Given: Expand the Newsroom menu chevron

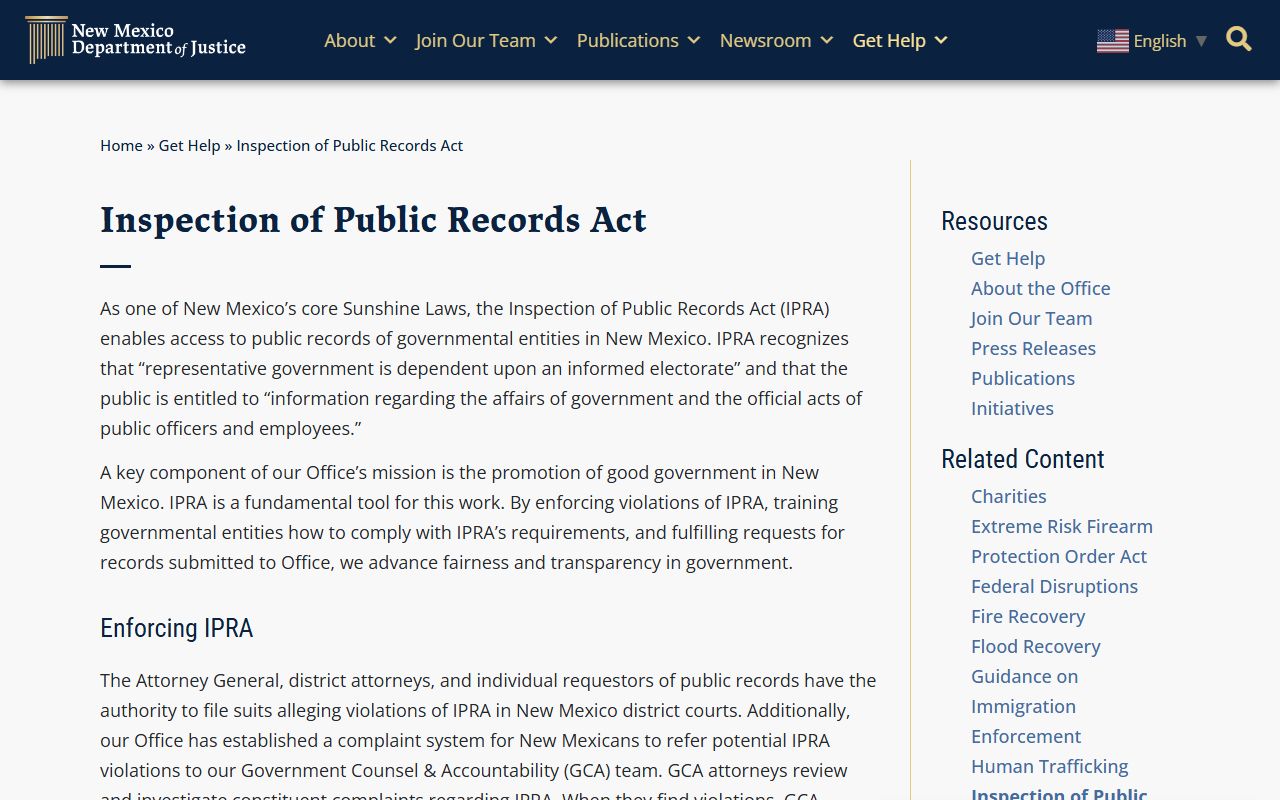Looking at the screenshot, I should tap(826, 41).
